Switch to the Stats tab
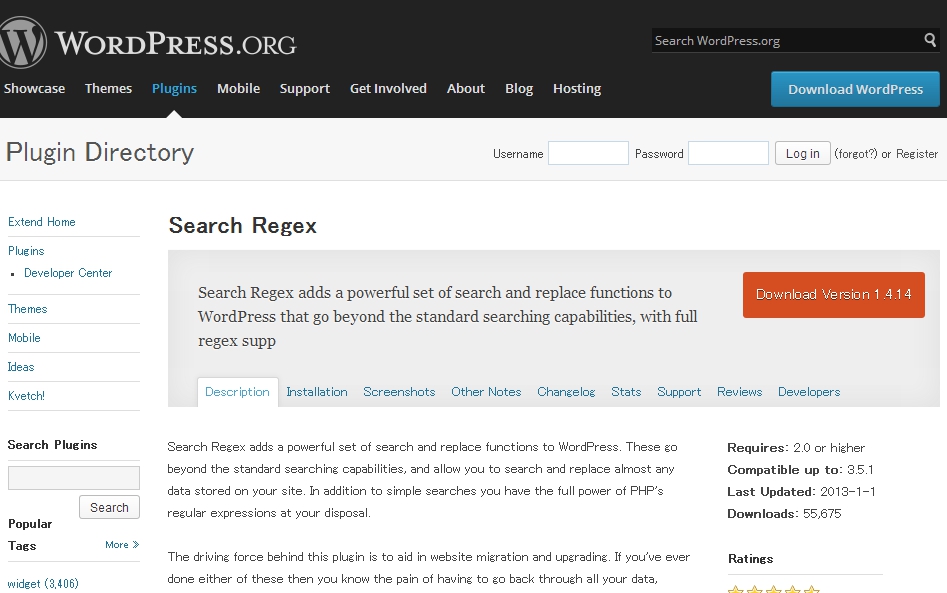Screen dimensions: 947x593 pos(626,392)
